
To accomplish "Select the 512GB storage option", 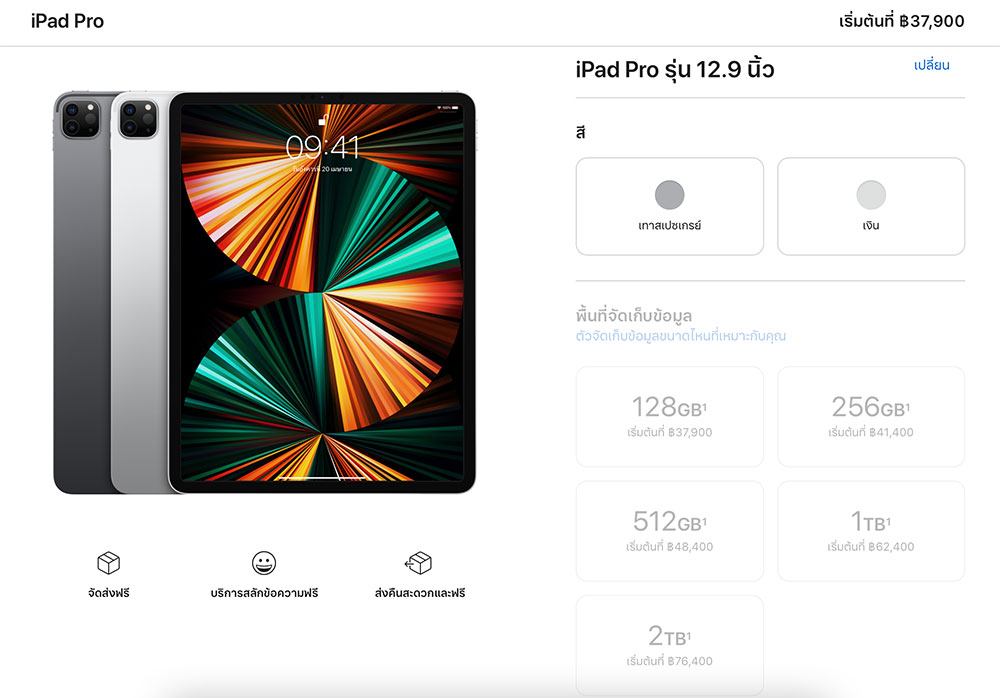I will pyautogui.click(x=670, y=531).
